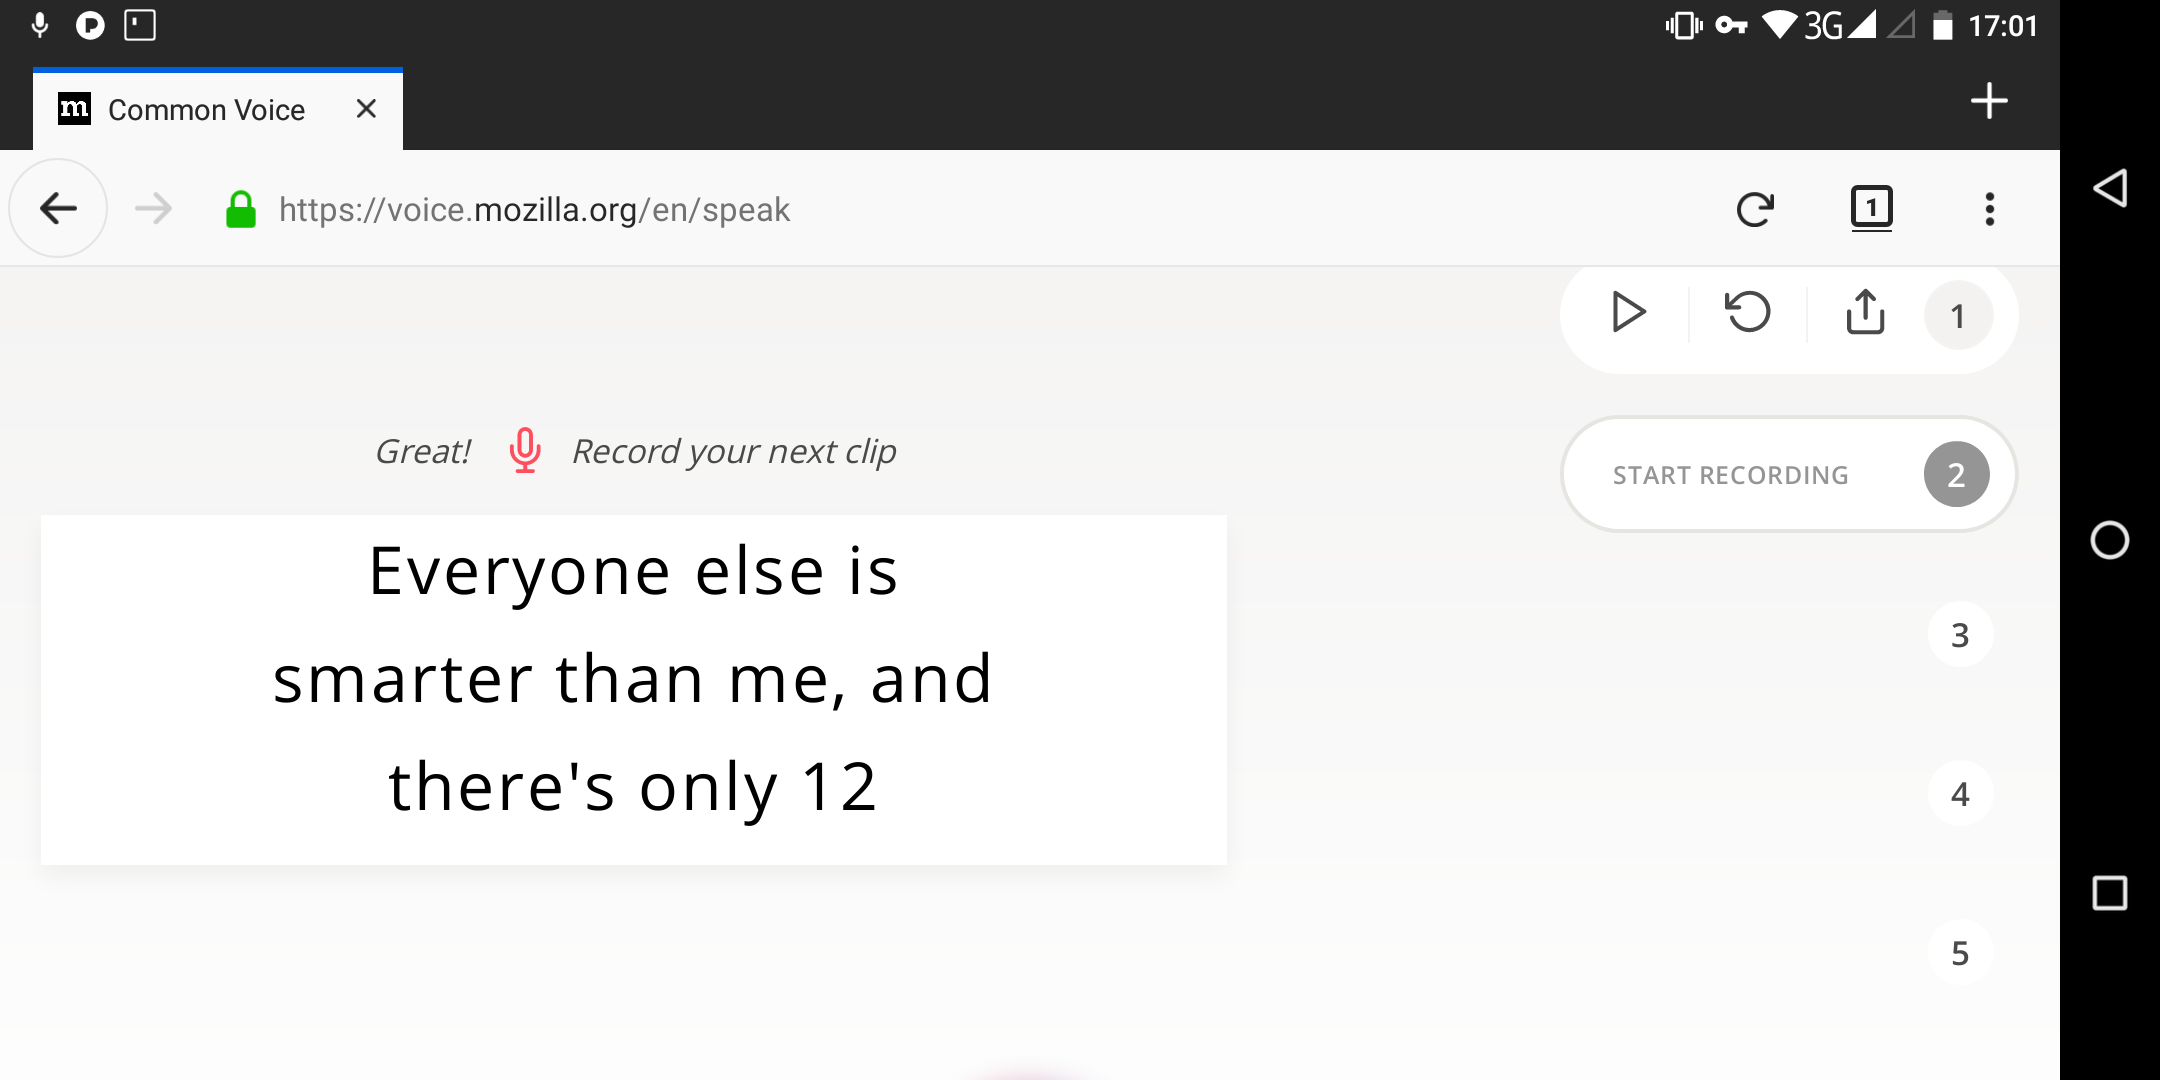
Task: Open the browser tab switcher
Action: (1871, 209)
